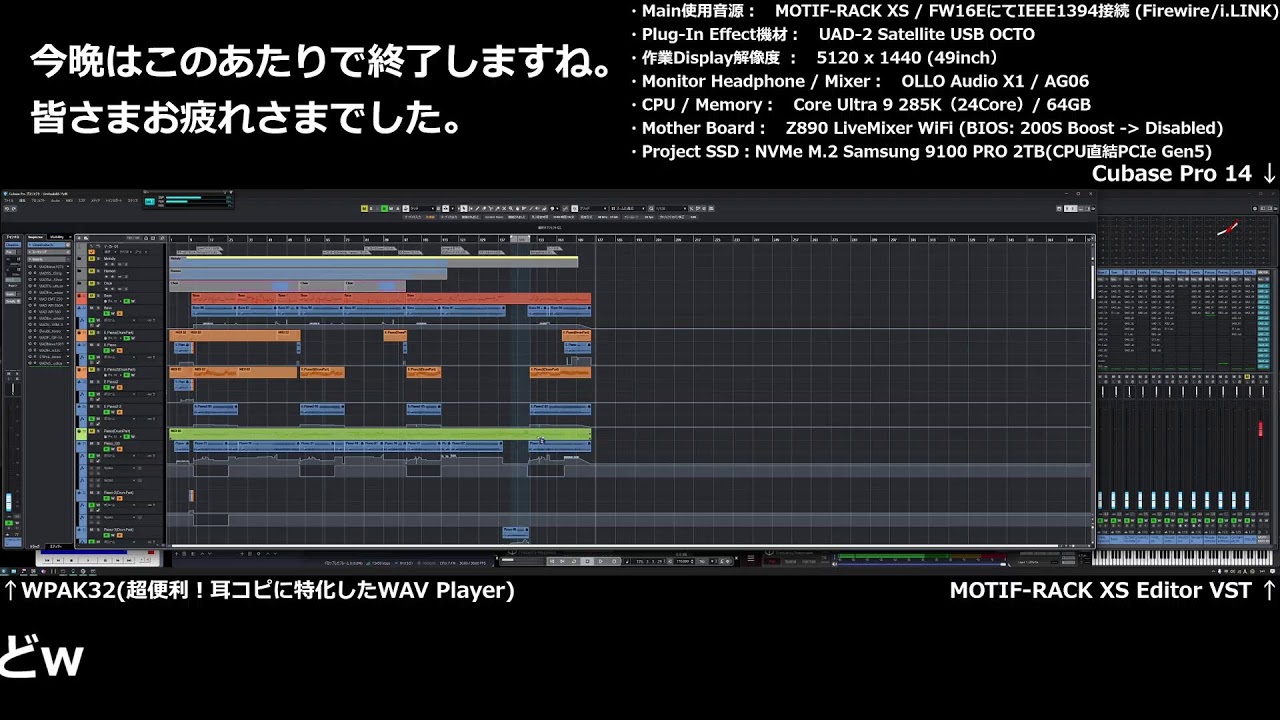The height and width of the screenshot is (720, 1280).
Task: Toggle the yellow global Mute state button
Action: coord(366,209)
